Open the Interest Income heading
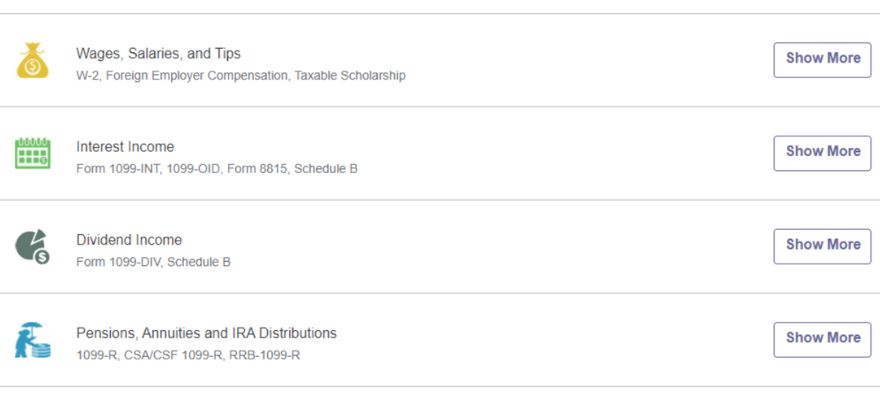880x400 pixels. 125,146
